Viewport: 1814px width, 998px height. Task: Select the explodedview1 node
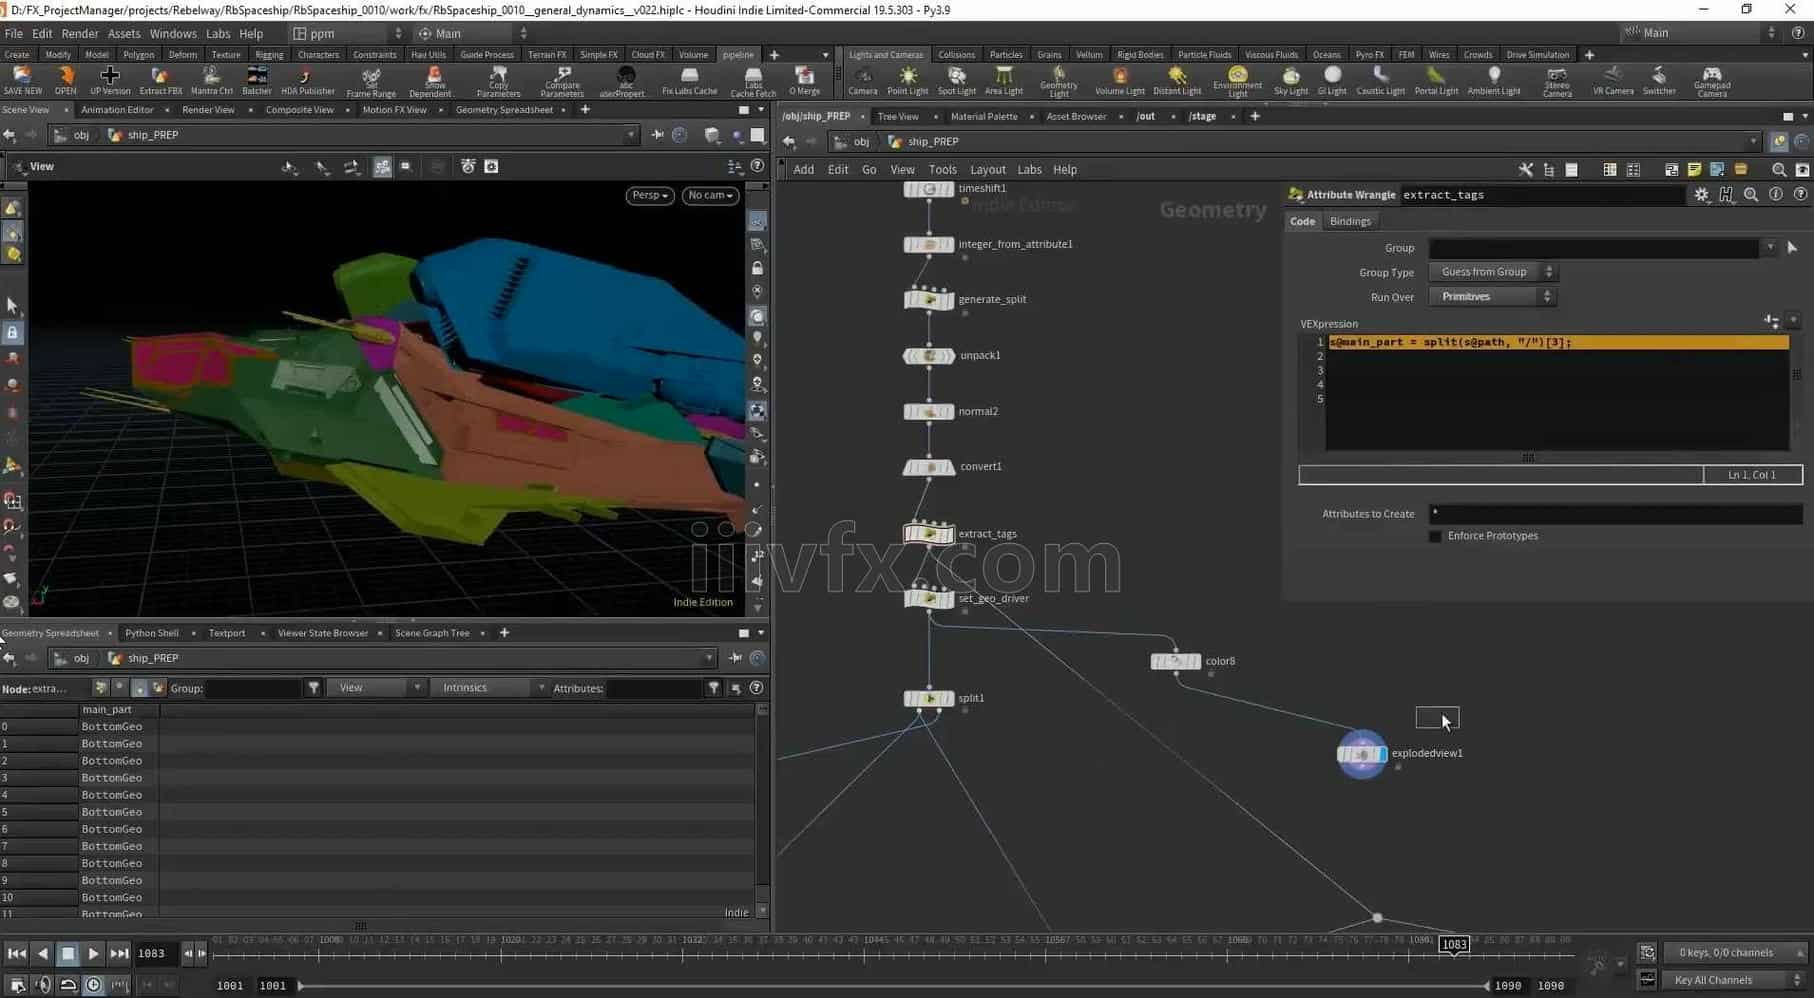coord(1361,754)
